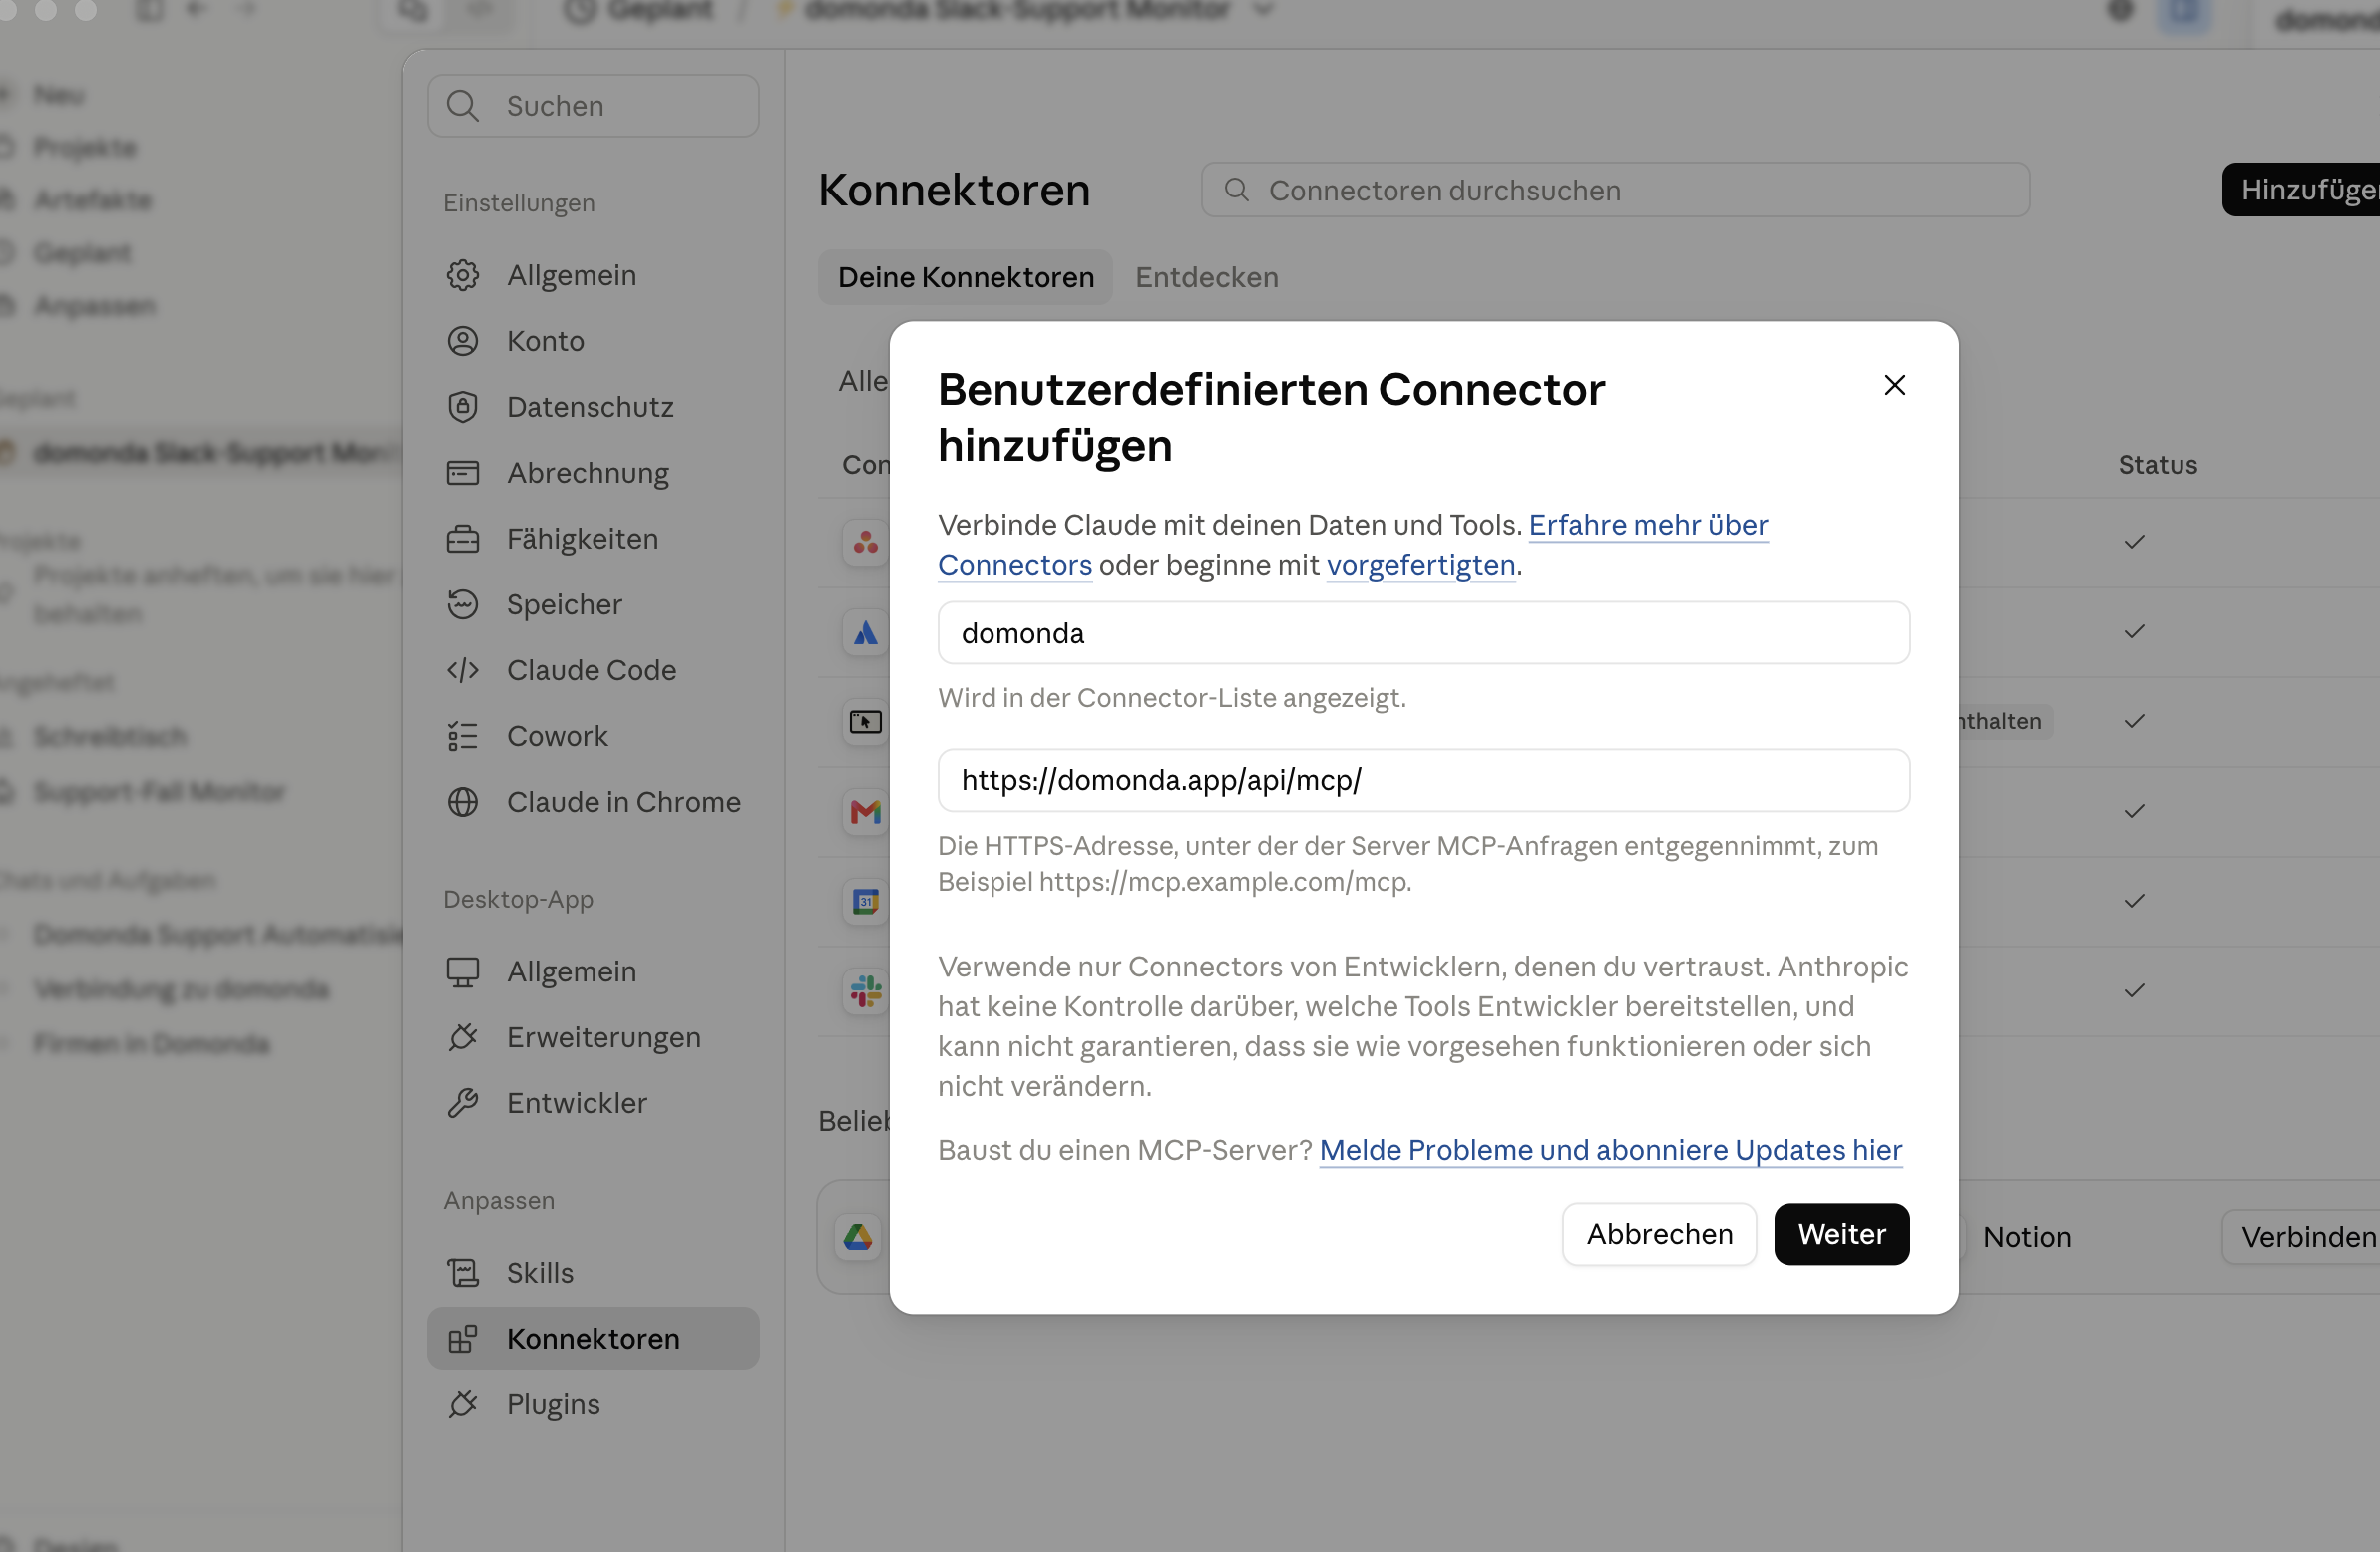Open "Support-Fall Monitor" in the left sidebar
Image resolution: width=2380 pixels, height=1552 pixels.
[158, 792]
